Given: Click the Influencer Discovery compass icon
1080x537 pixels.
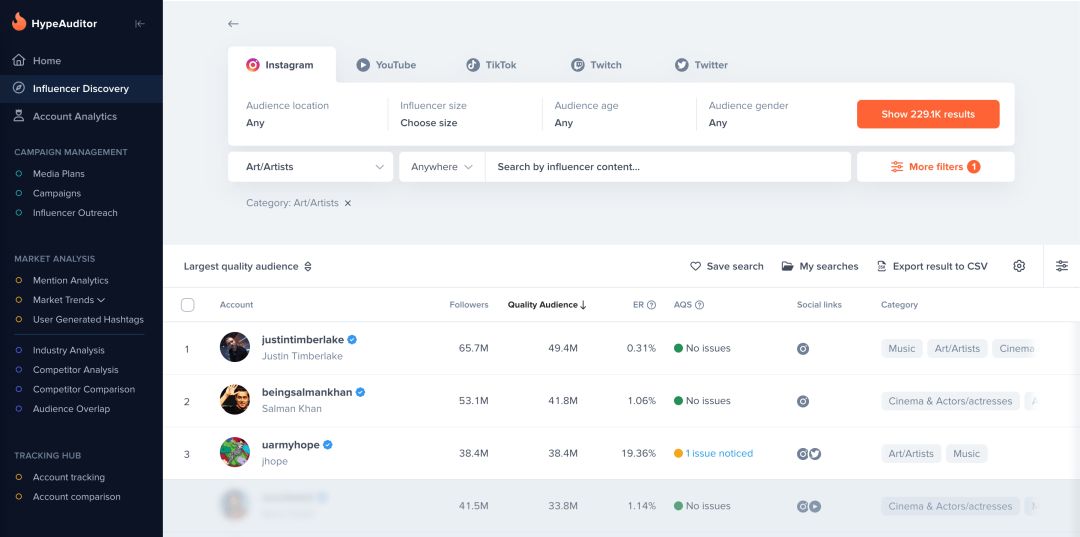Looking at the screenshot, I should (19, 88).
